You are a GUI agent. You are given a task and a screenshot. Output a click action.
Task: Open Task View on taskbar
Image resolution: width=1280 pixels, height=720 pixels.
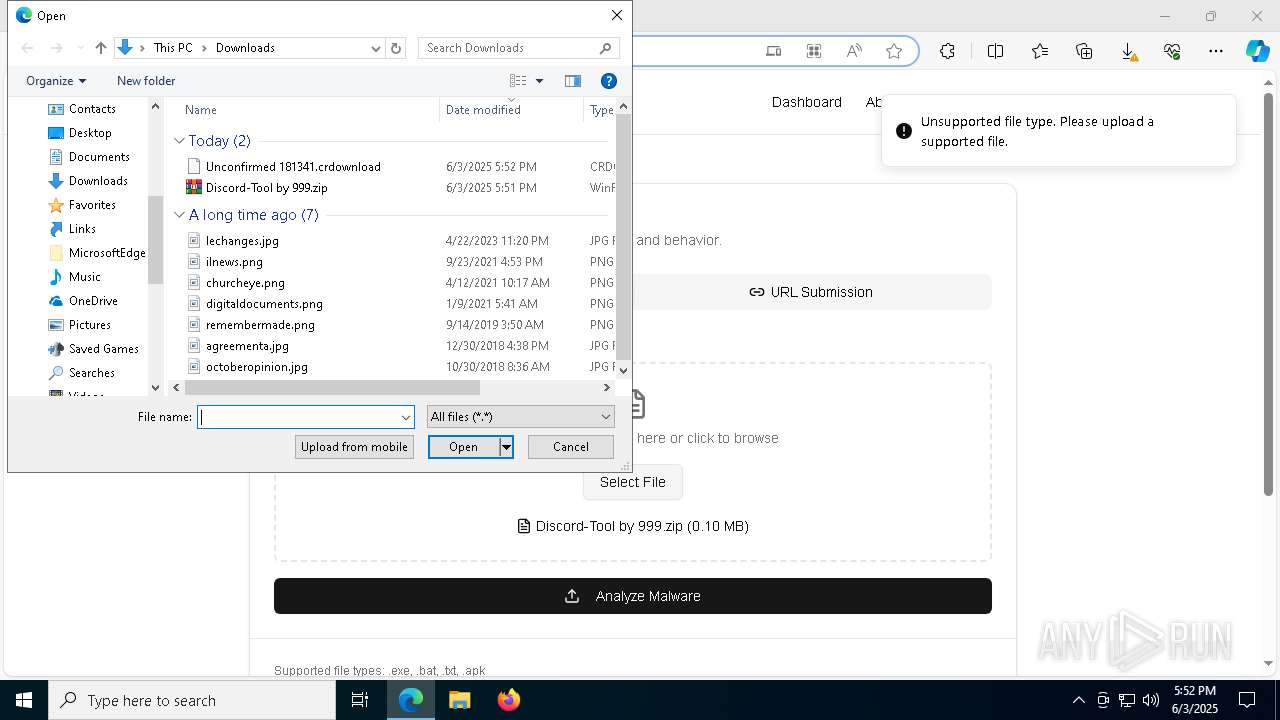(360, 700)
